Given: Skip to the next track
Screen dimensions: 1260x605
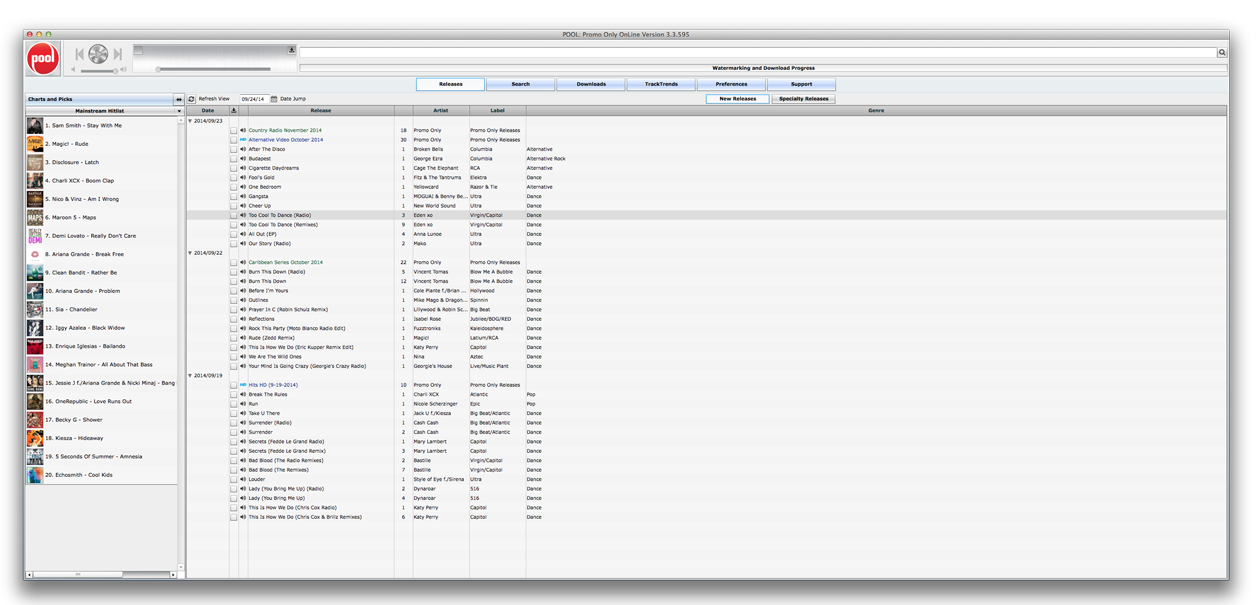Looking at the screenshot, I should point(117,54).
